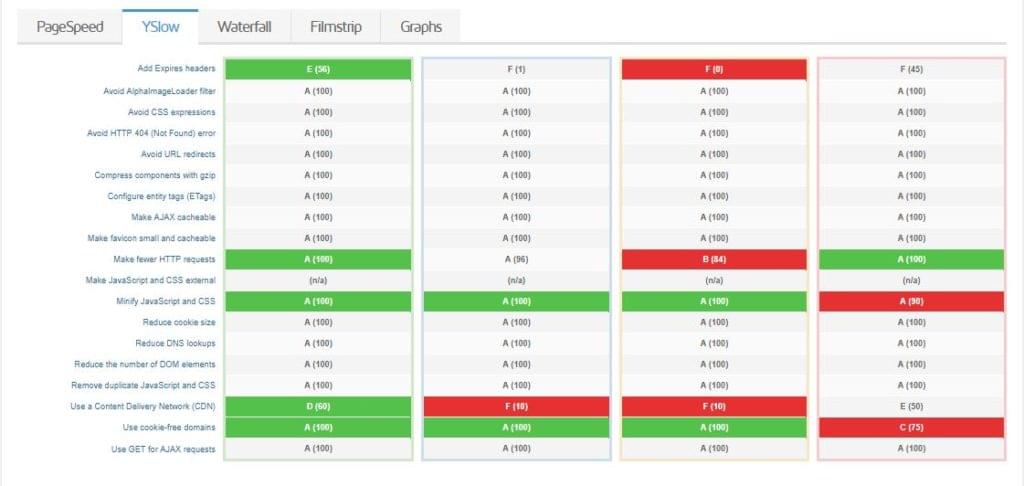Open Avoid CSS expressions rule

click(172, 111)
